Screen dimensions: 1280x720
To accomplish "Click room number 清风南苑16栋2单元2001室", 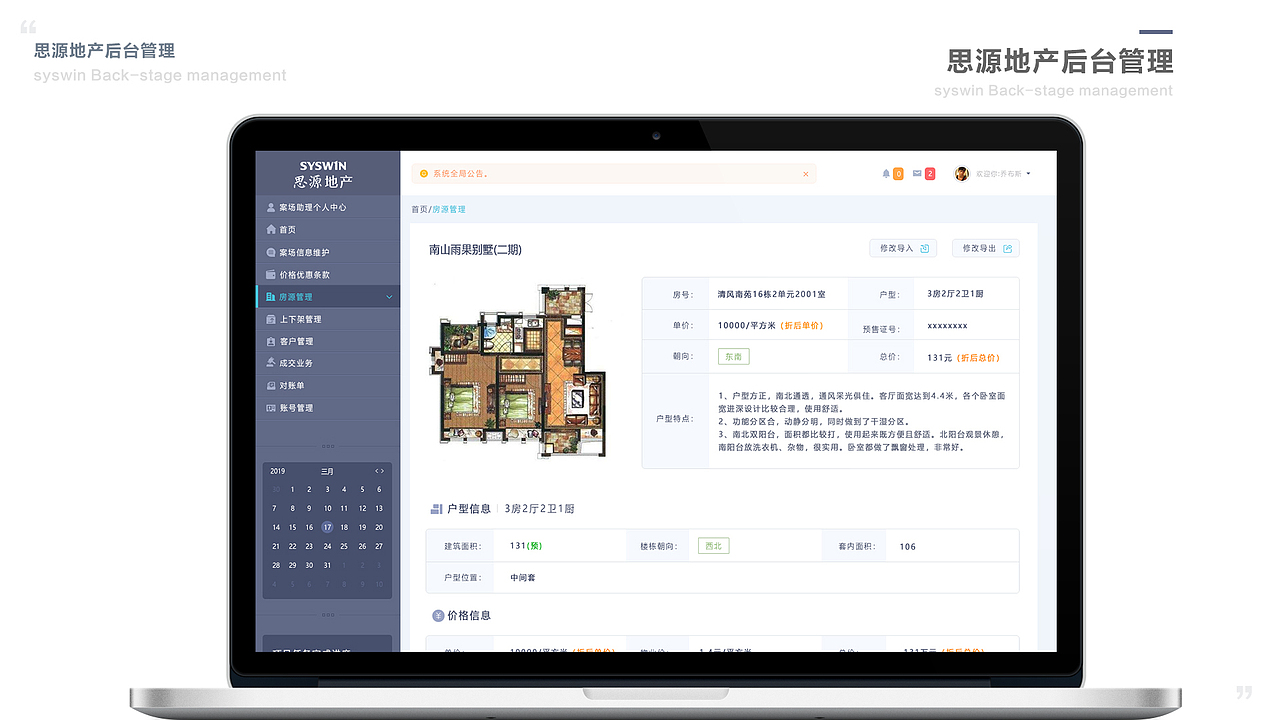I will coord(771,295).
